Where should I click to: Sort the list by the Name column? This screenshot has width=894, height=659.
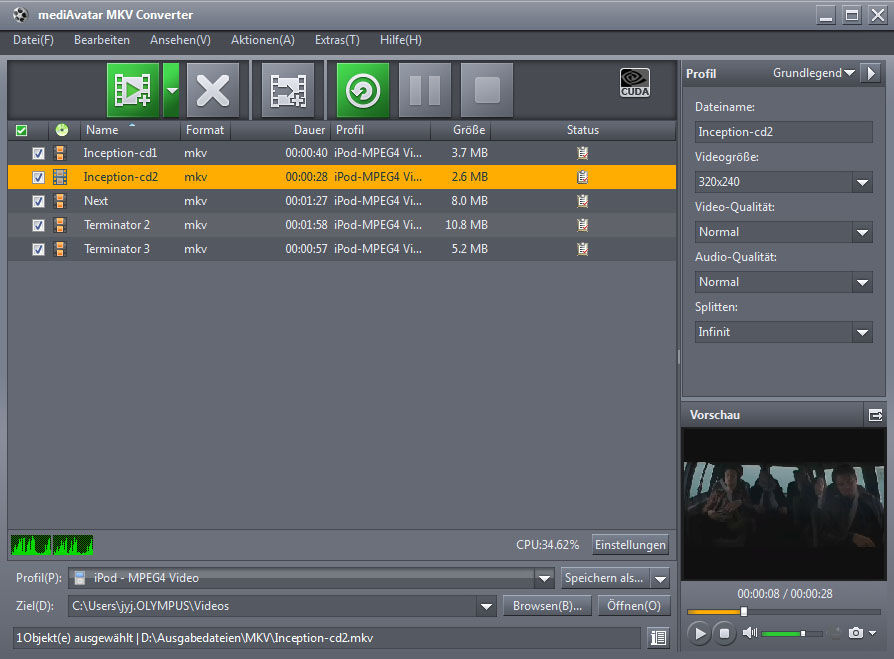[x=131, y=130]
